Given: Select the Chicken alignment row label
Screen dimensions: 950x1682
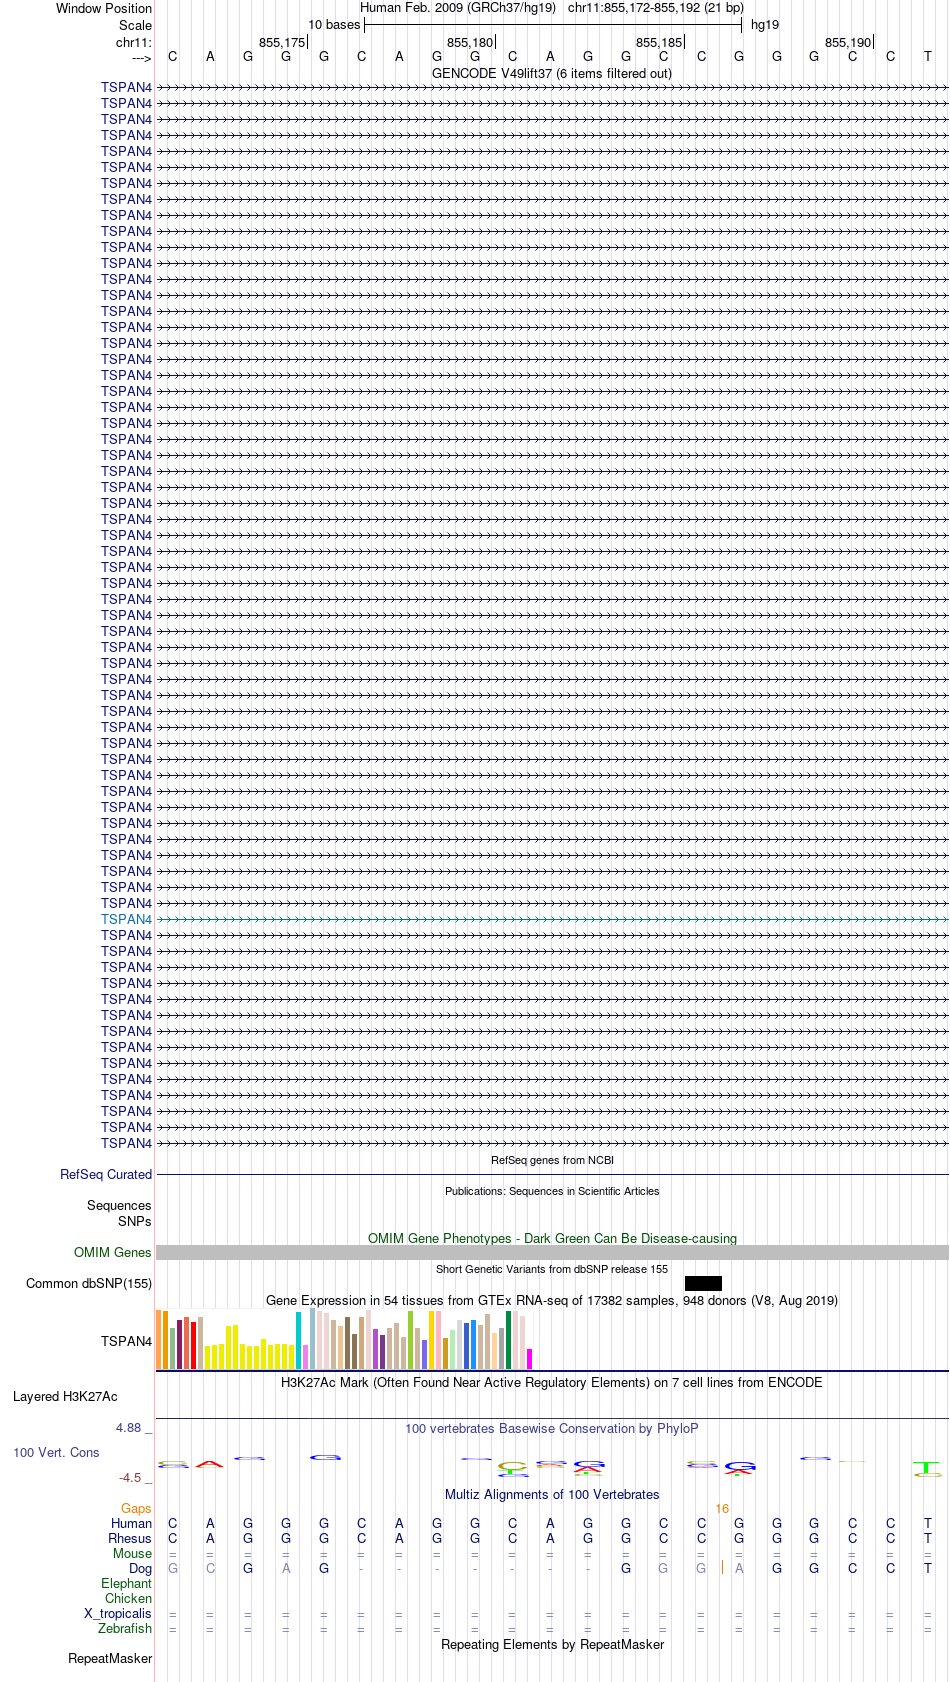Looking at the screenshot, I should pos(128,1598).
